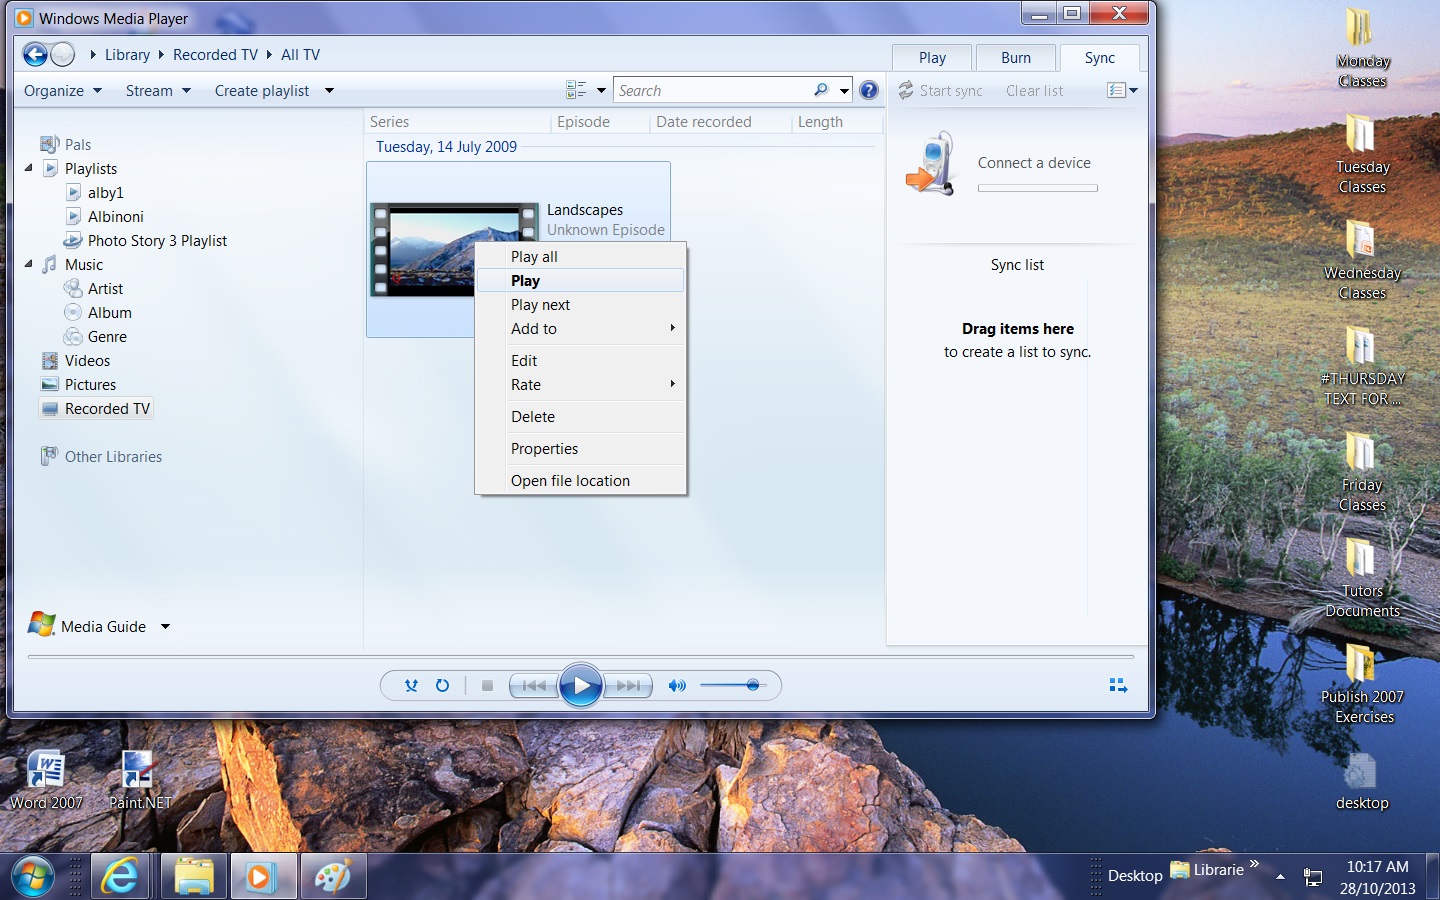The width and height of the screenshot is (1440, 900).
Task: Expand the Add to submenu
Action: (x=581, y=328)
